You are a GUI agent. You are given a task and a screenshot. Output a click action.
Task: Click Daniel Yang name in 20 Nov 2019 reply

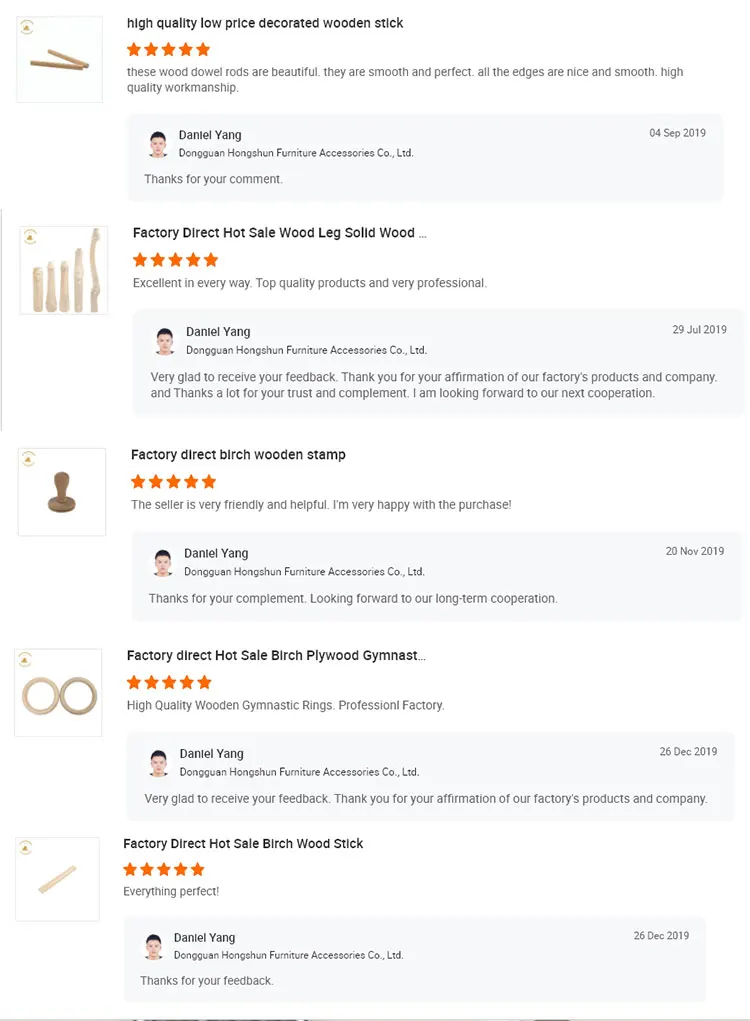tap(215, 553)
